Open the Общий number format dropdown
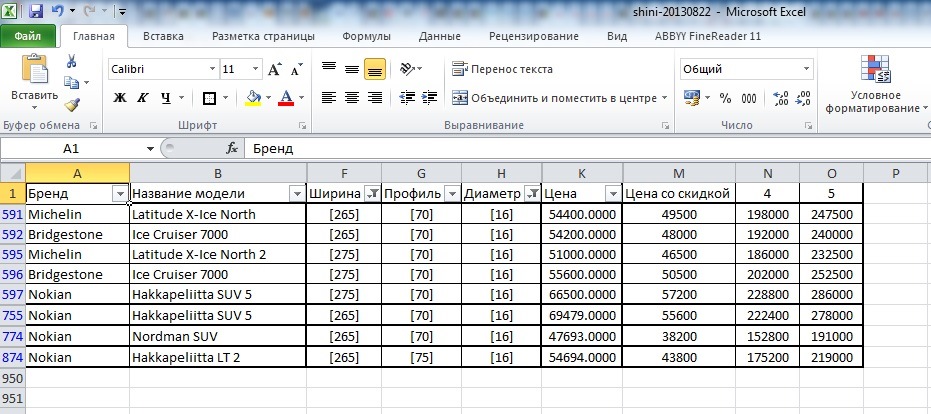The width and height of the screenshot is (931, 414). (x=806, y=69)
